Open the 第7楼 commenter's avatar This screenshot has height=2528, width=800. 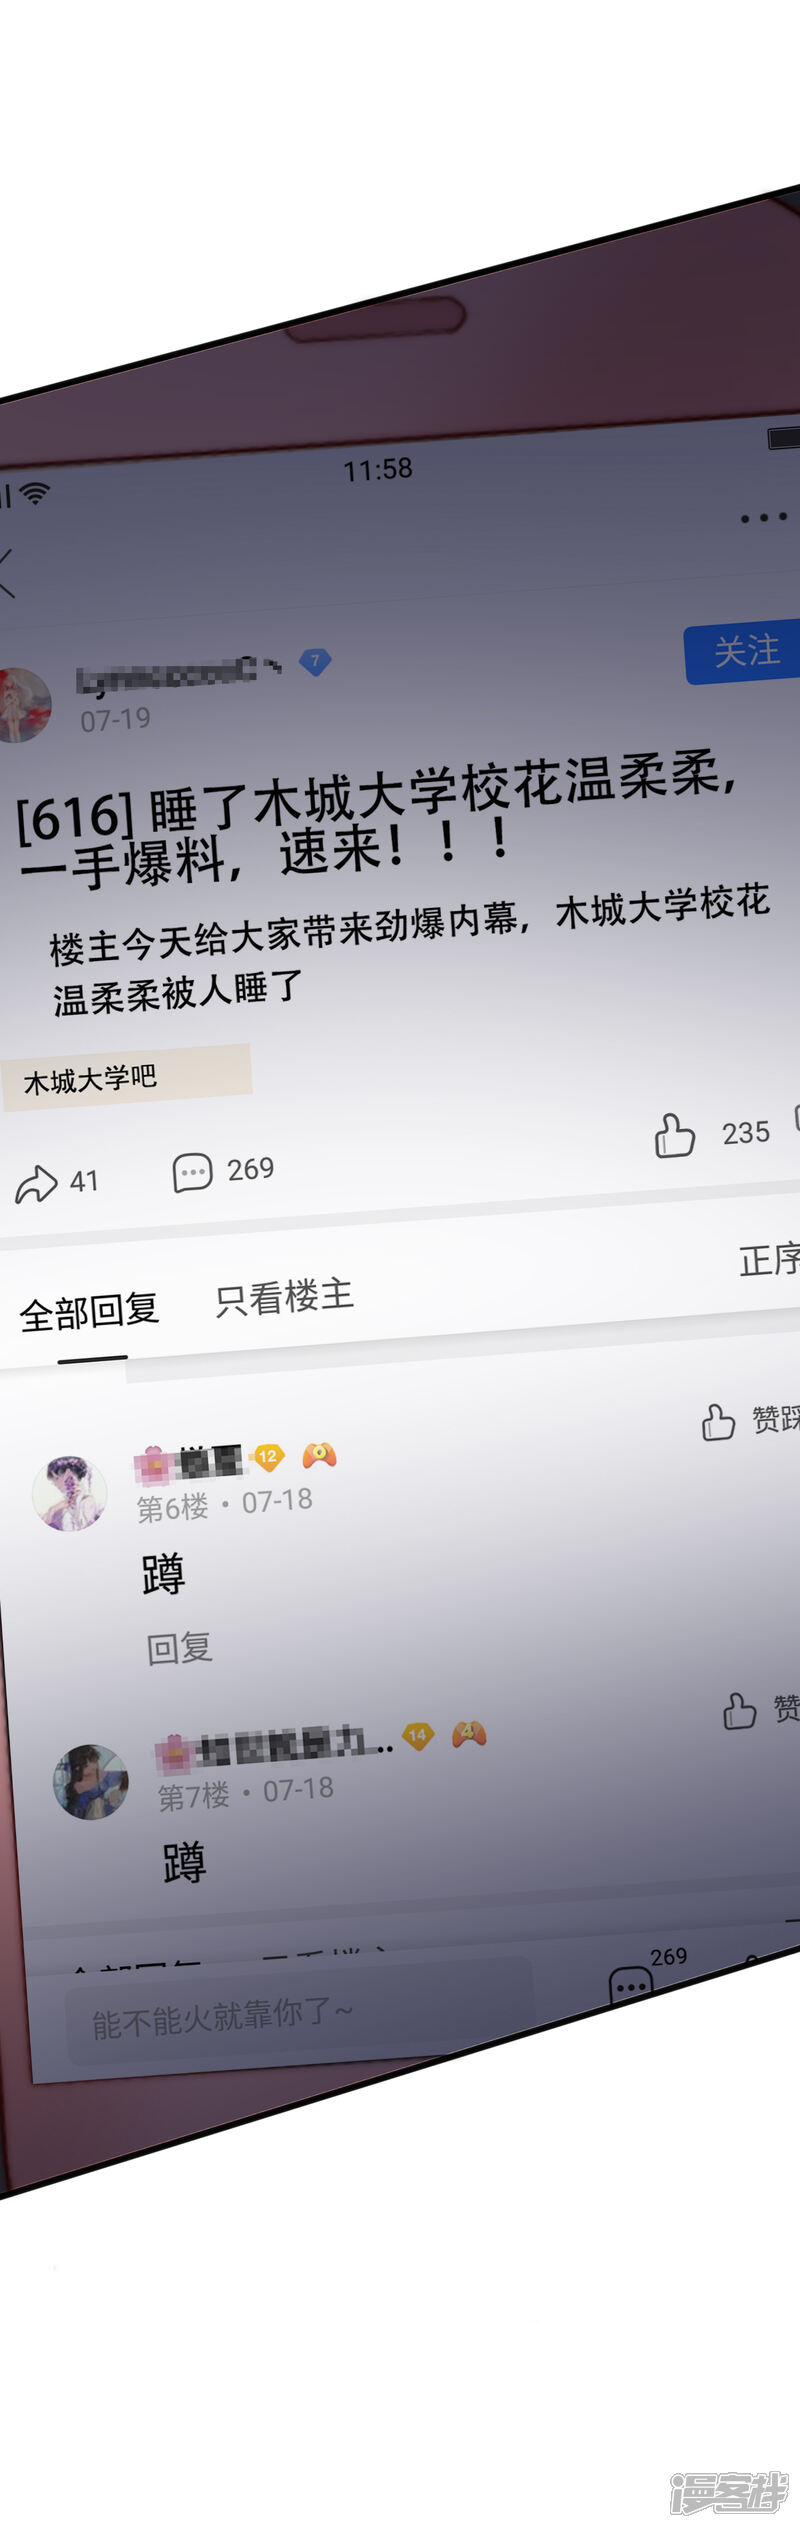[91, 1782]
